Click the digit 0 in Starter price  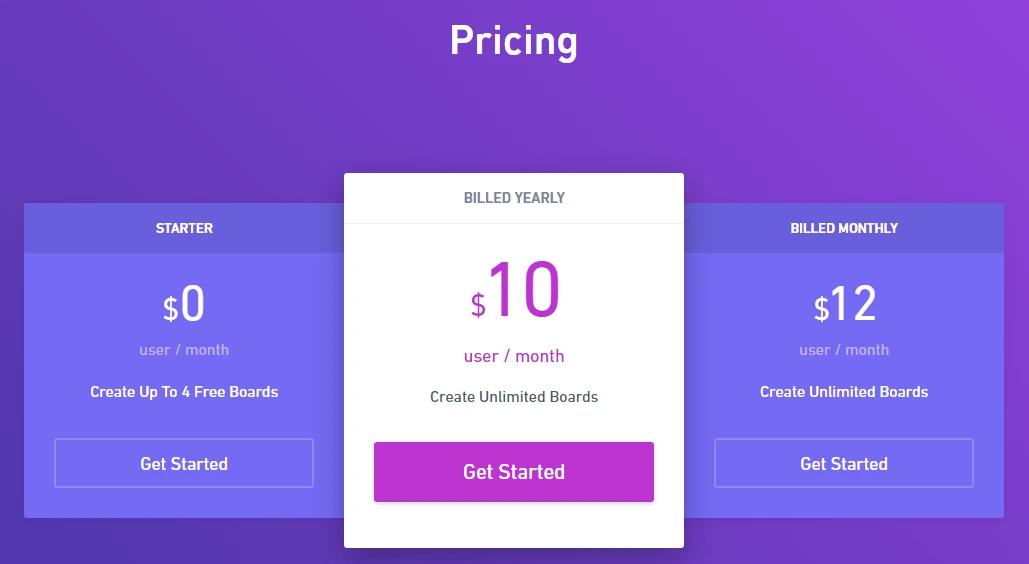click(x=193, y=303)
